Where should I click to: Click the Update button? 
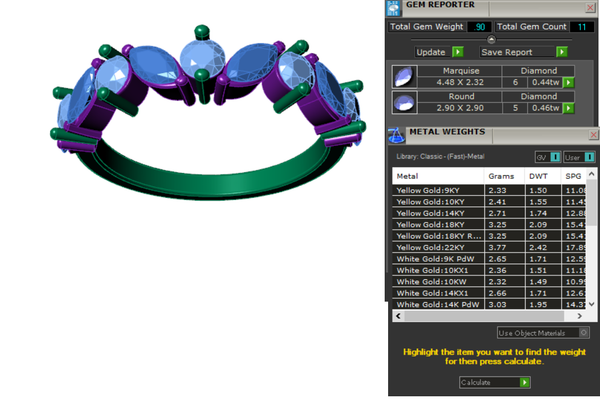point(434,52)
